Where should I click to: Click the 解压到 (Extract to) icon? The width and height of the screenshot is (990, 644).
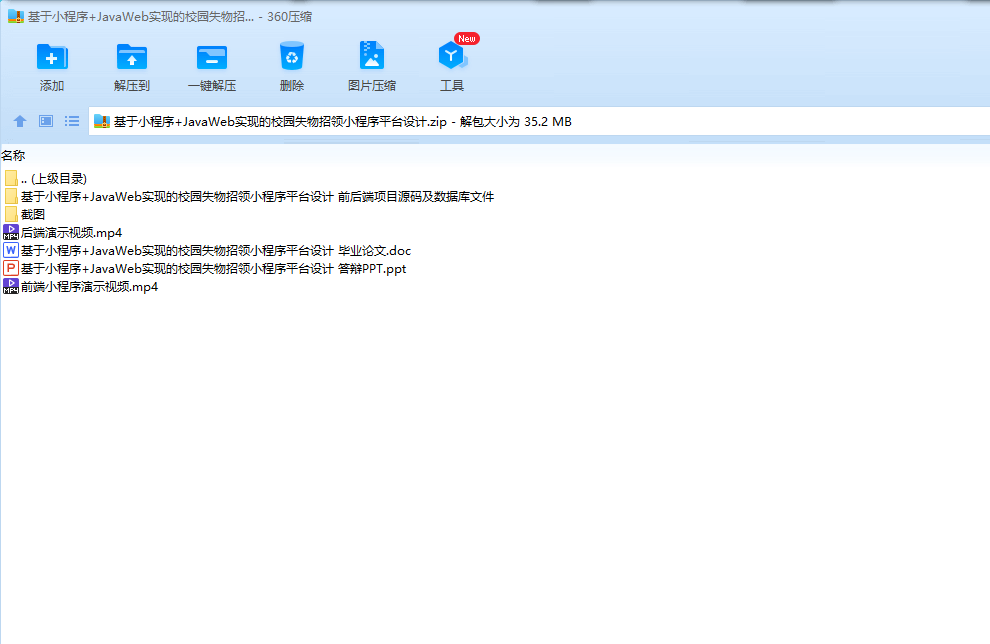point(131,57)
